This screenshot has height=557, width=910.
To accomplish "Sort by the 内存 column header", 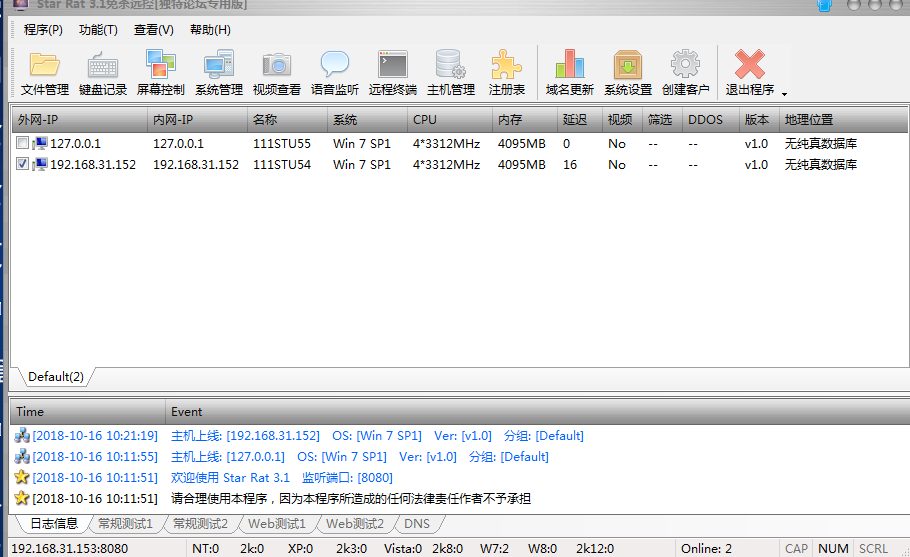I will tap(525, 120).
